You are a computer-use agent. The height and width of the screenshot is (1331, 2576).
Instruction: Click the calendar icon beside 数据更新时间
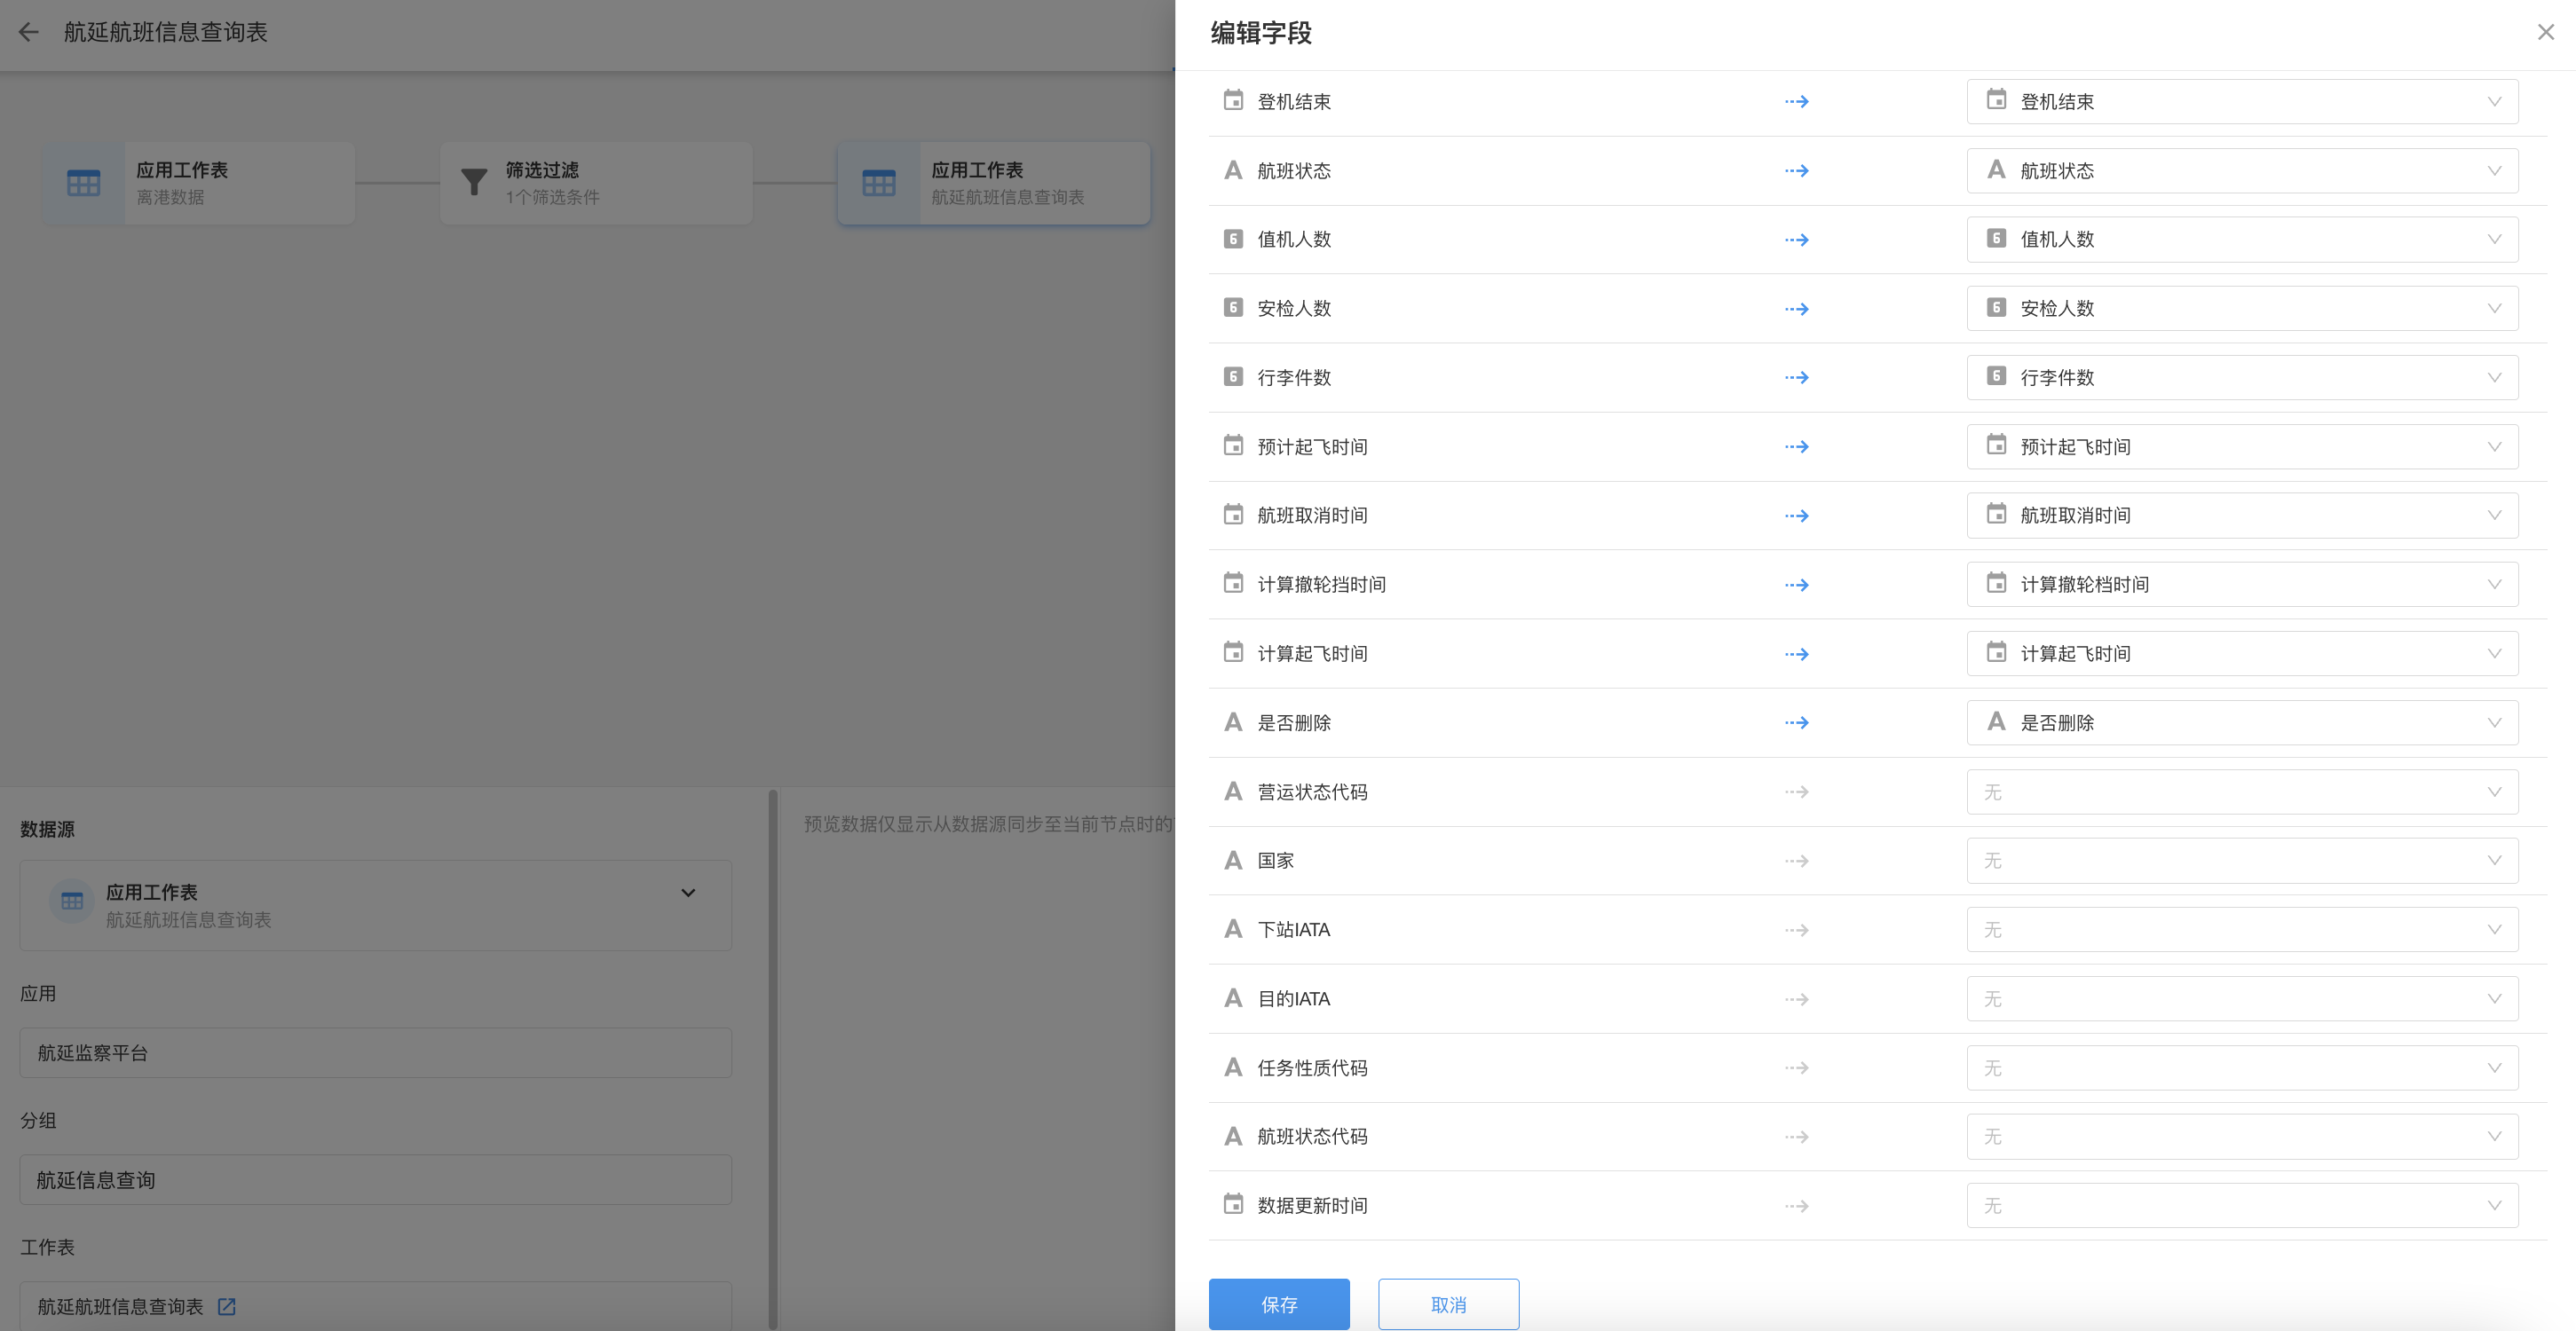[x=1233, y=1204]
